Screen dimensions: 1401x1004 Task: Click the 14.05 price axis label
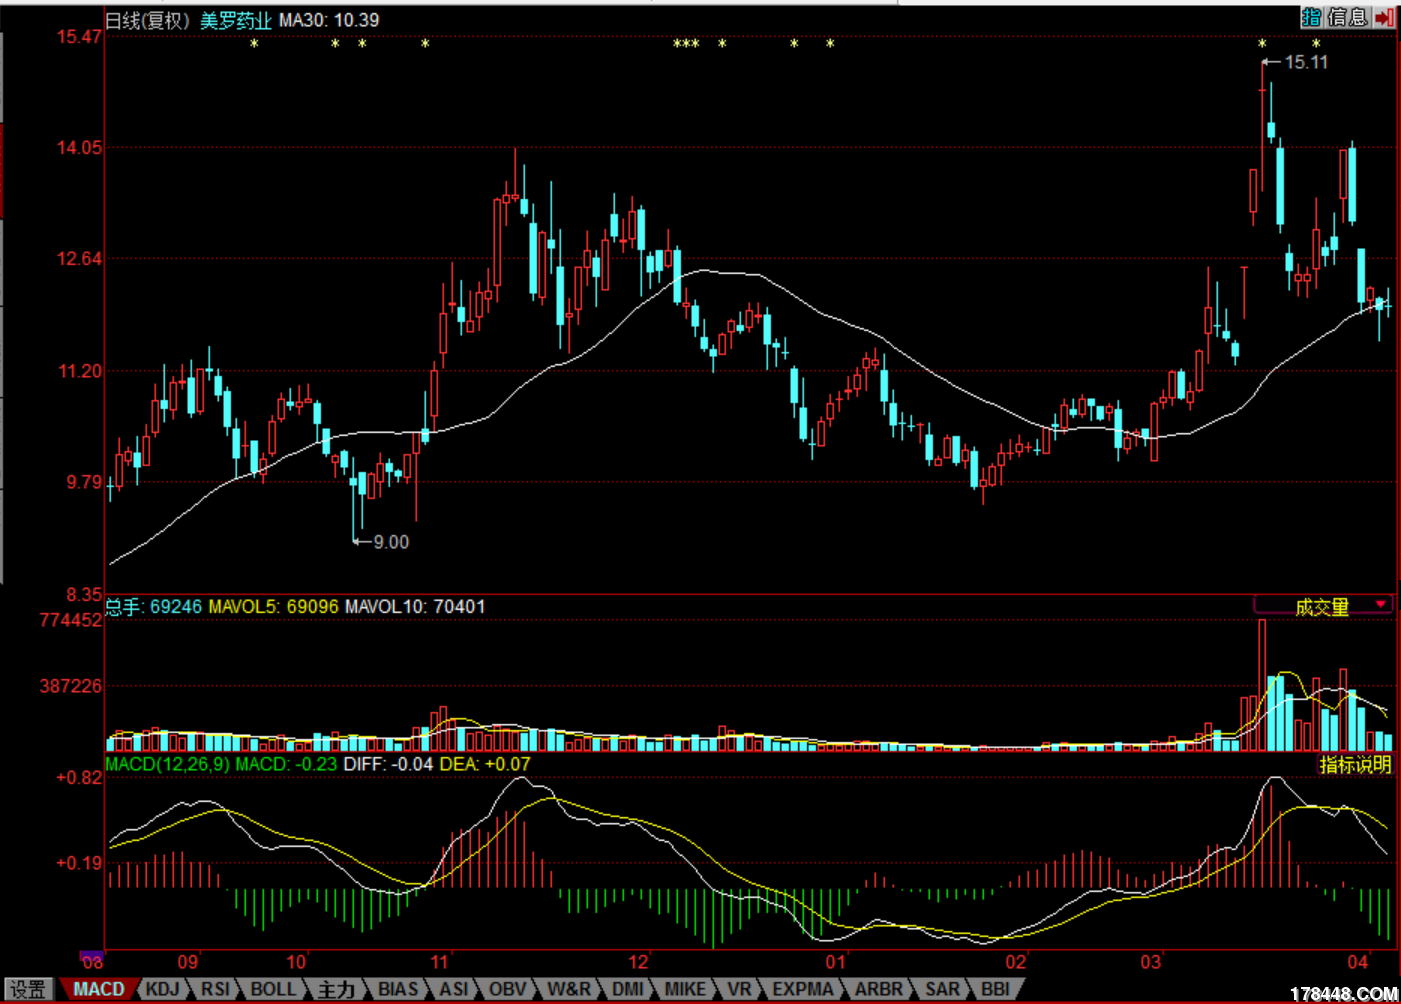(79, 148)
